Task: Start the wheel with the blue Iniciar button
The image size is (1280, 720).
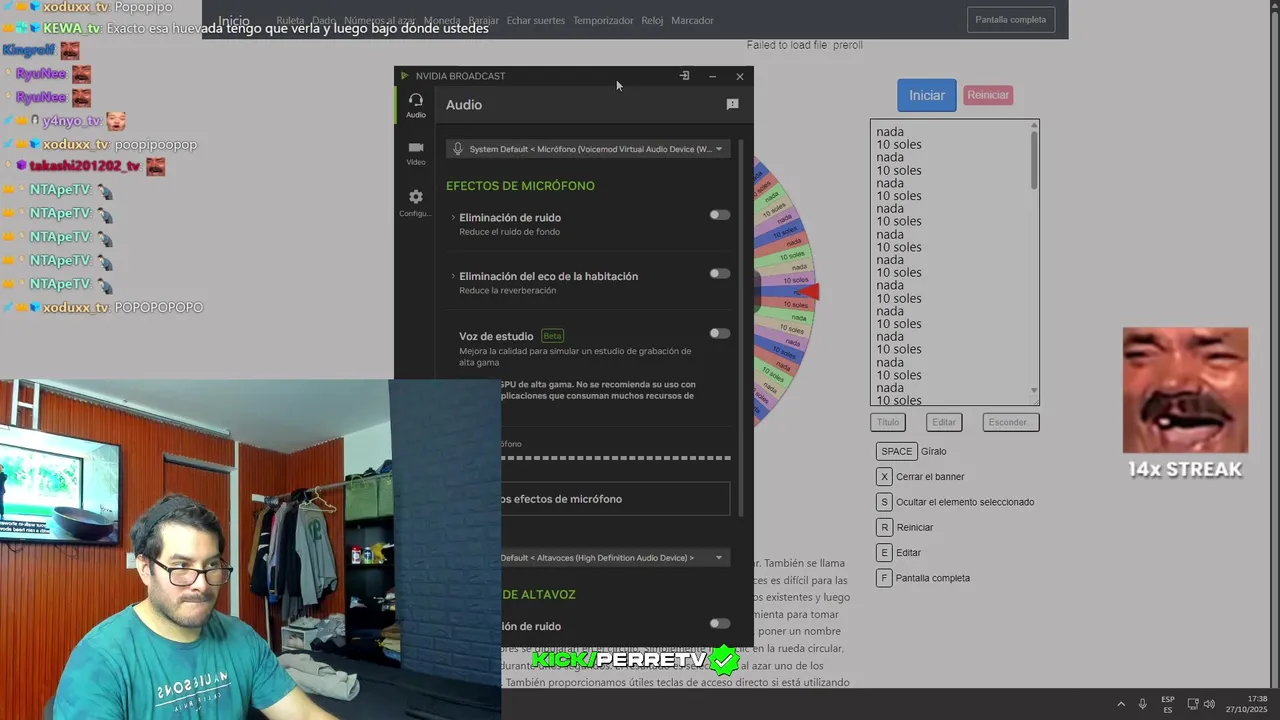Action: pyautogui.click(x=927, y=95)
